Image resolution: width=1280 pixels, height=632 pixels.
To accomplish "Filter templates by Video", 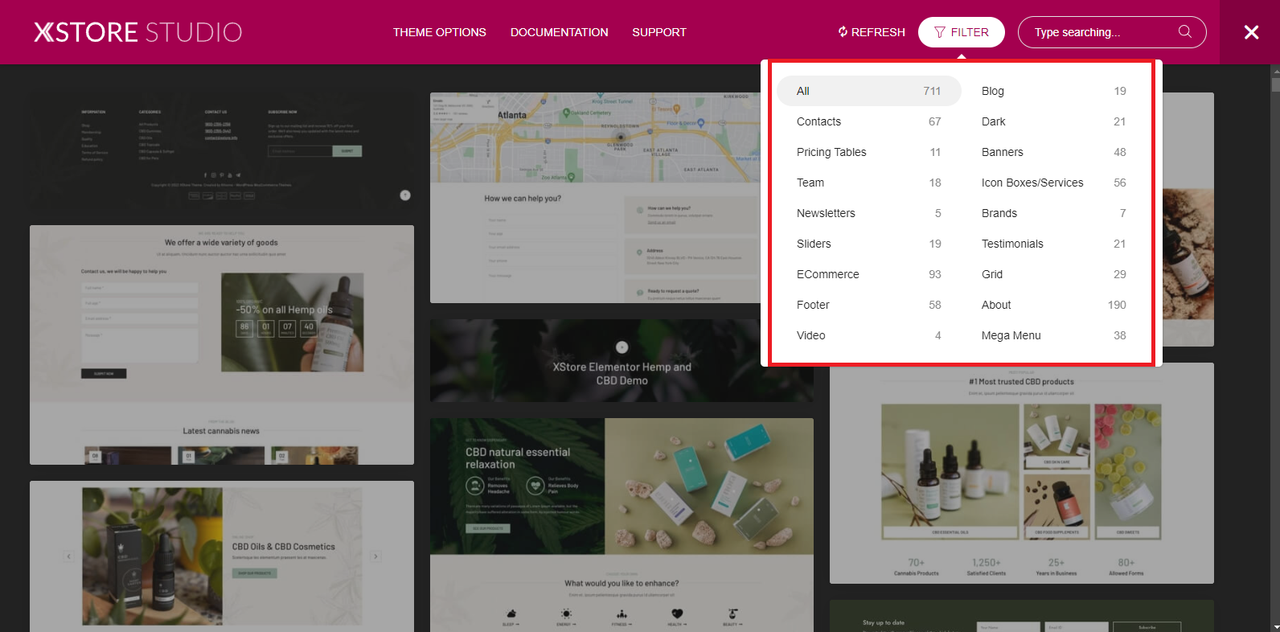I will coord(869,335).
